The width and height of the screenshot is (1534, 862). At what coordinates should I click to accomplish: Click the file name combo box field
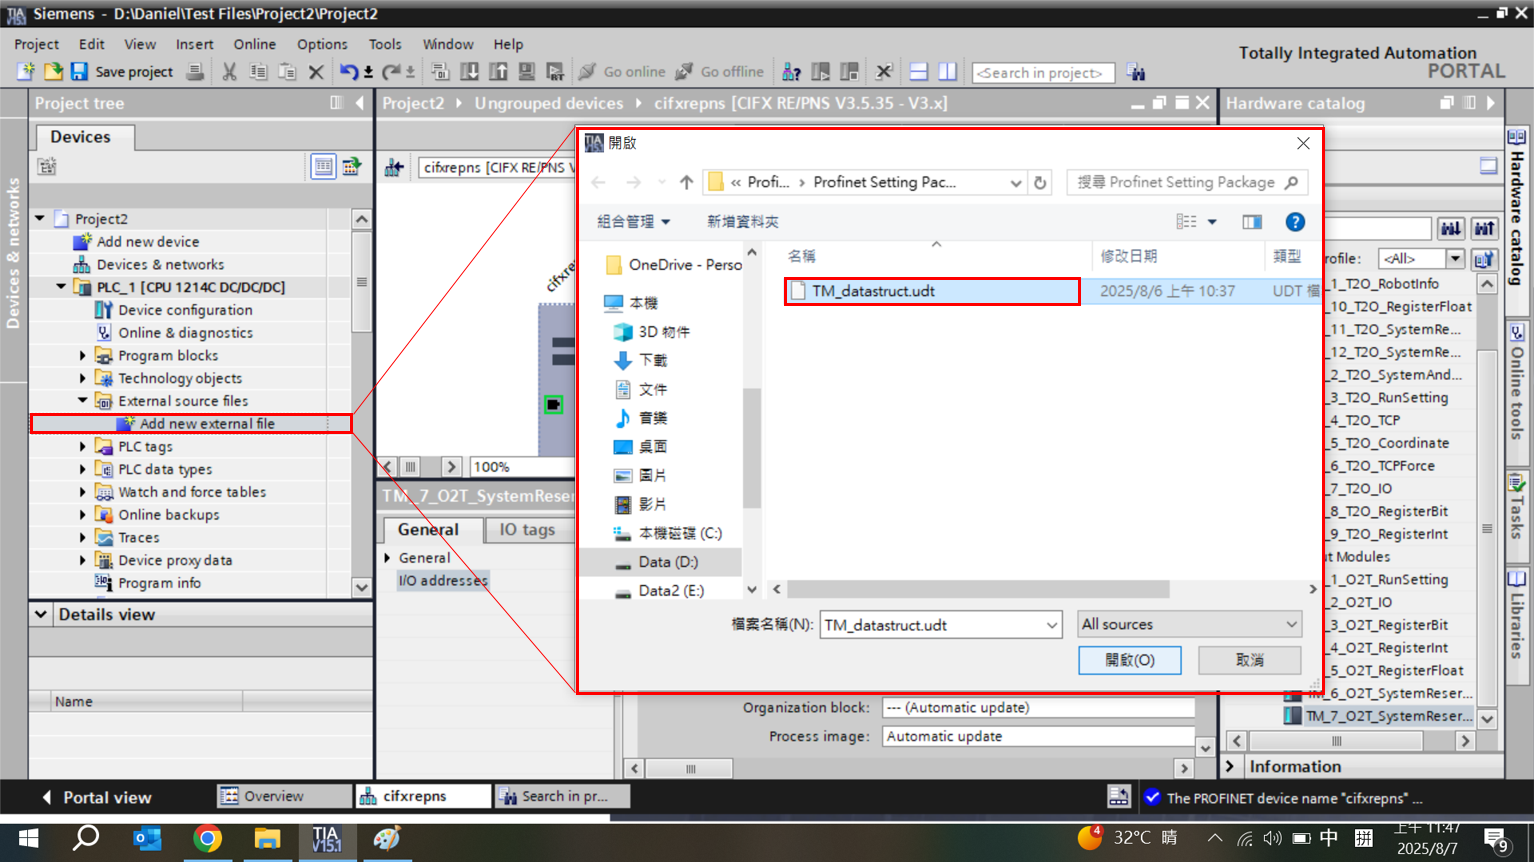tap(940, 625)
